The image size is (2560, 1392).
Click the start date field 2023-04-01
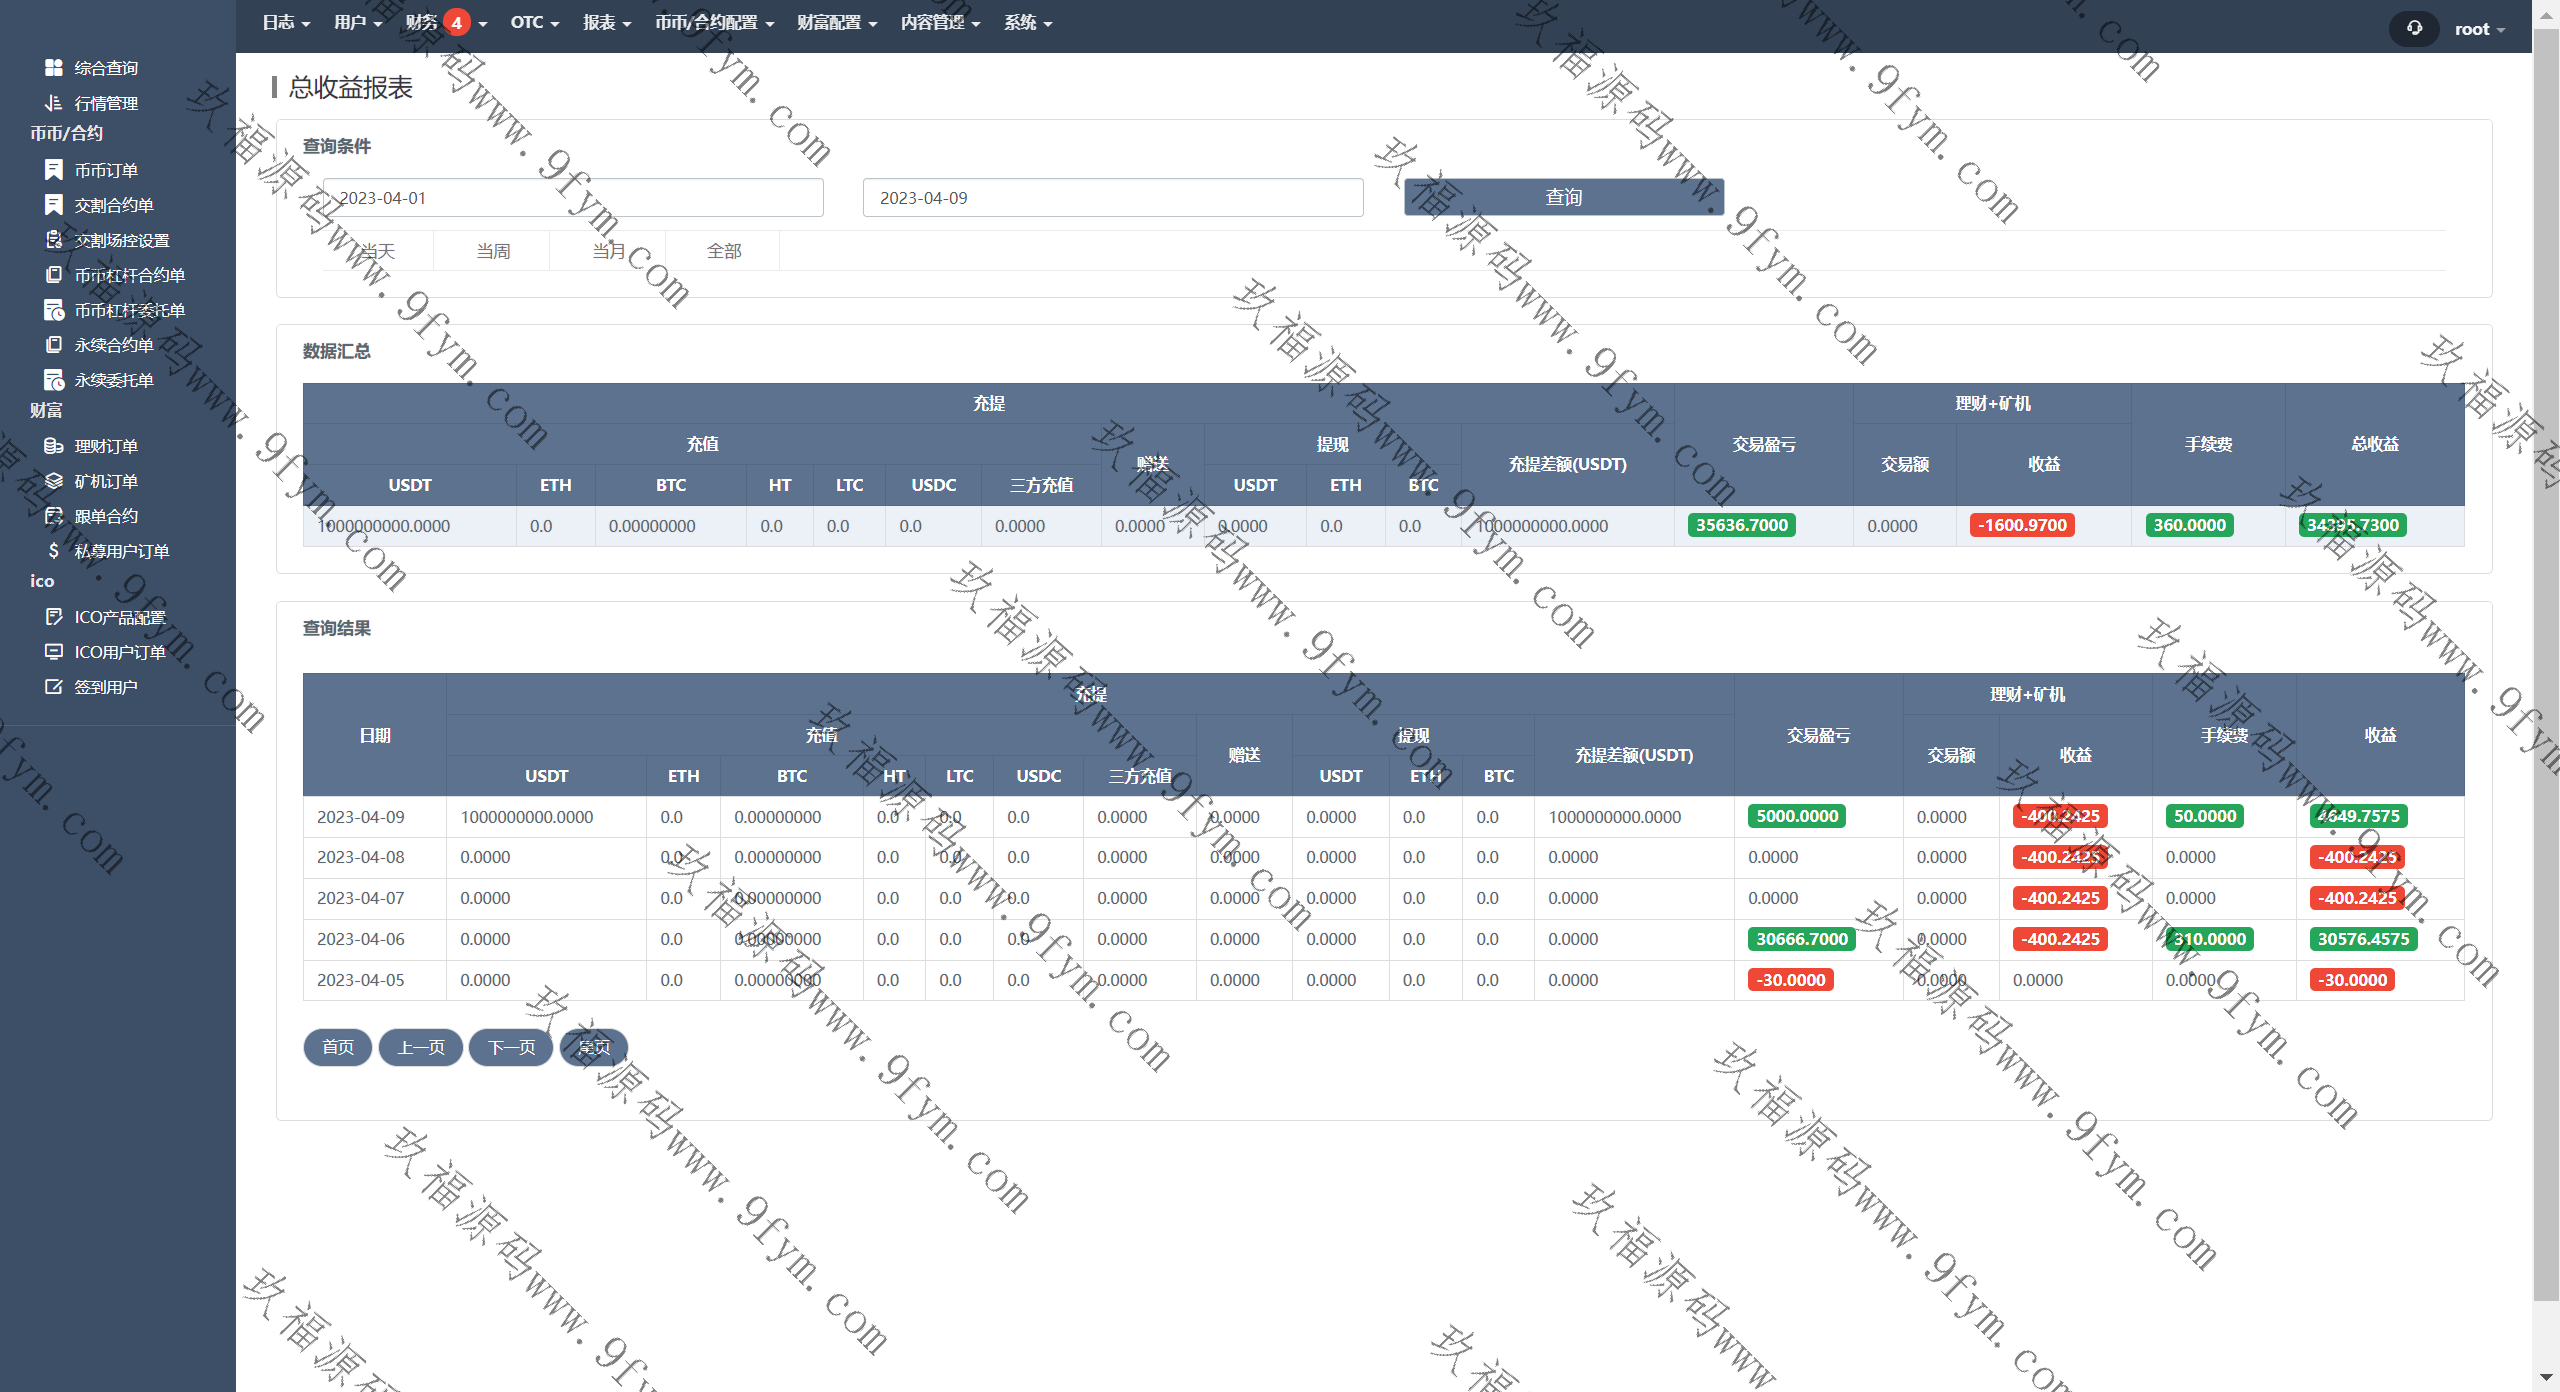[573, 198]
